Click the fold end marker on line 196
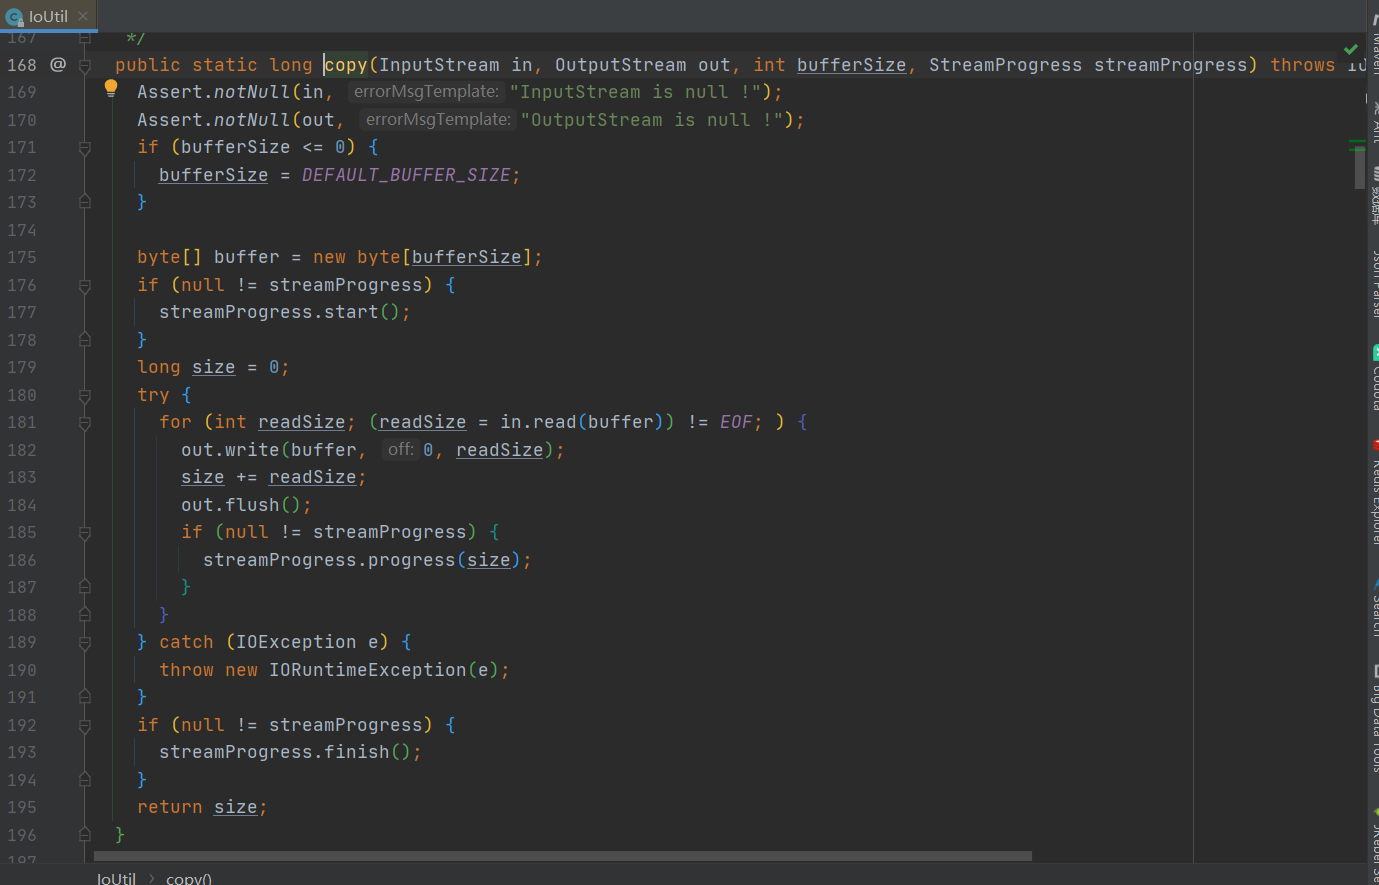Image resolution: width=1379 pixels, height=885 pixels. pyautogui.click(x=85, y=835)
